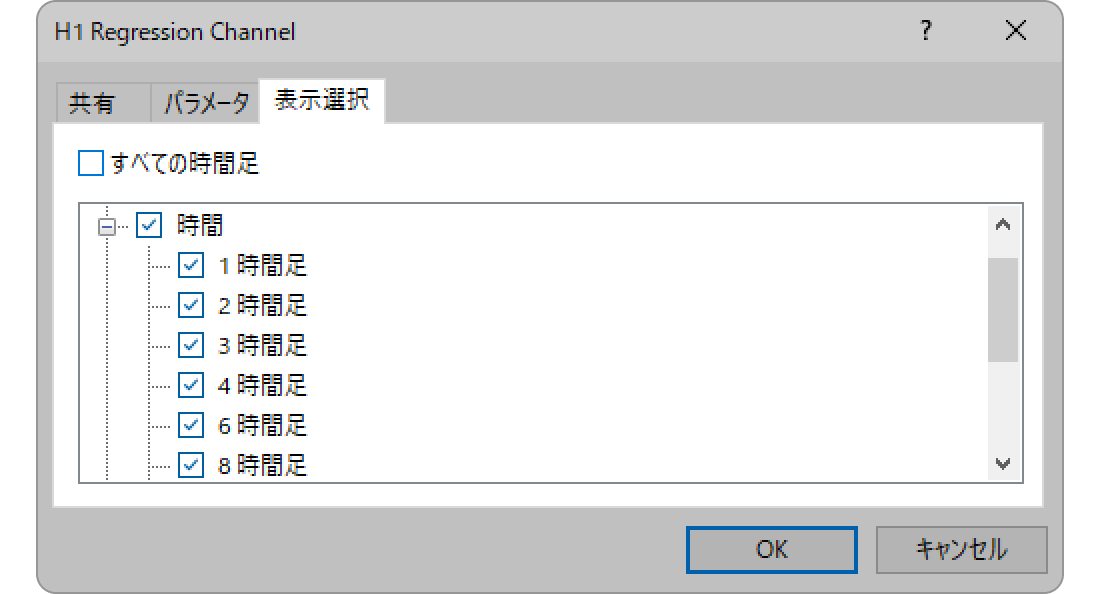Select the 4 時間足 tree item label

262,385
